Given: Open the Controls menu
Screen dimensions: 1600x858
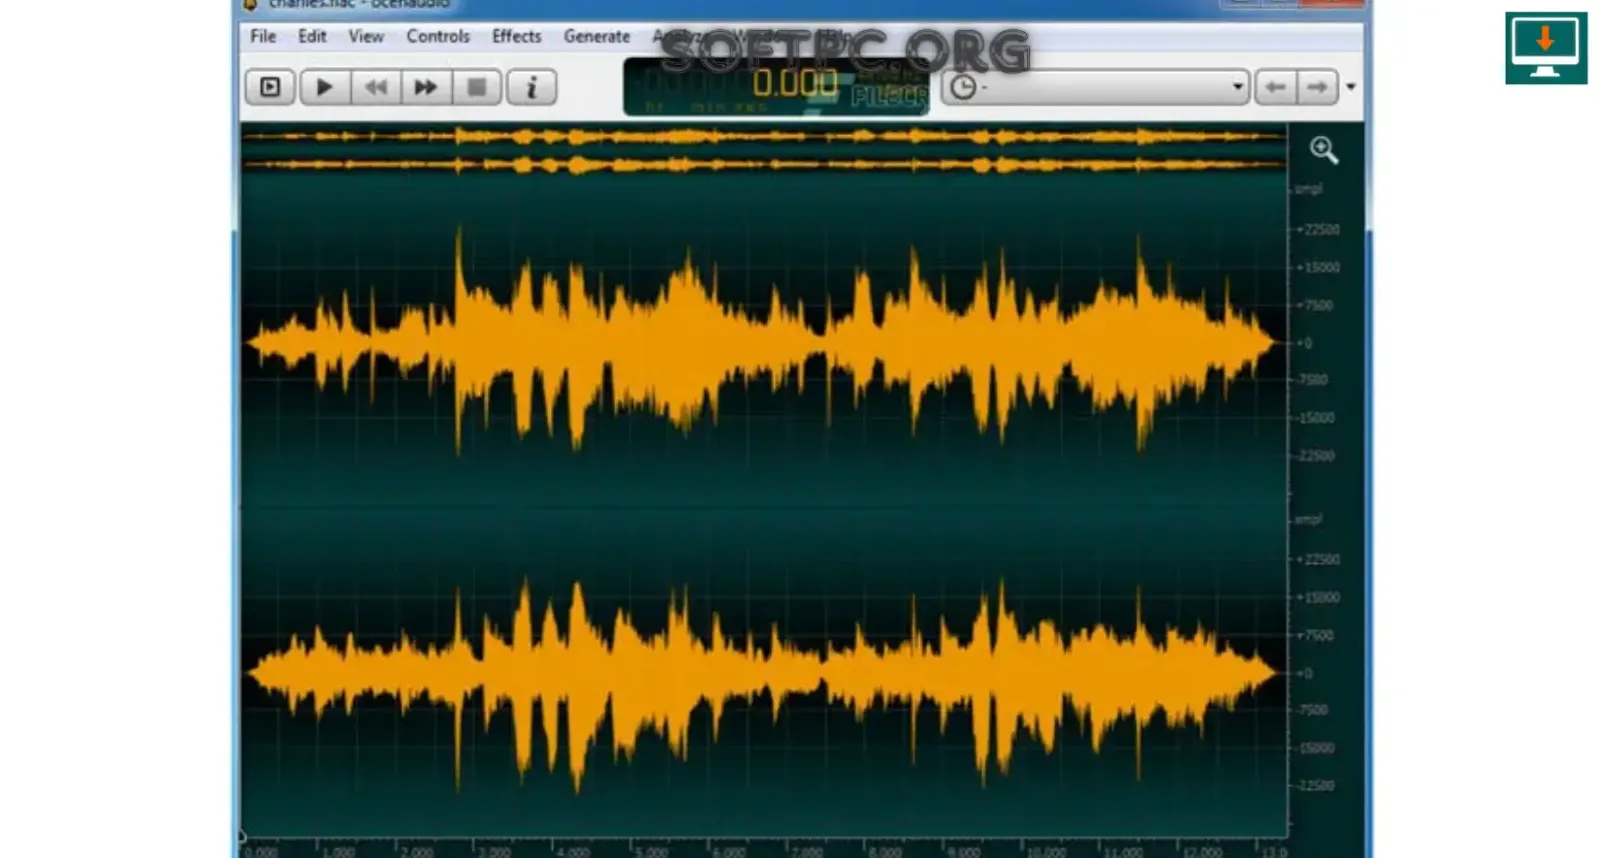Looking at the screenshot, I should point(438,36).
